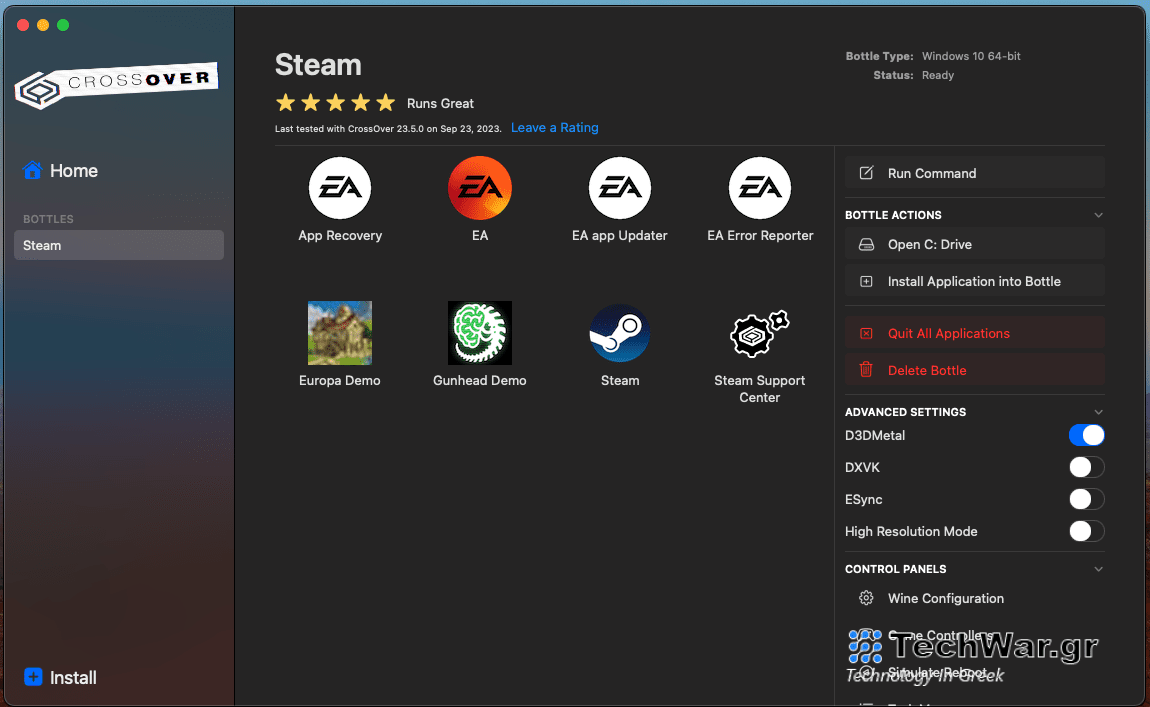The height and width of the screenshot is (707, 1150).
Task: Turn on High Resolution Mode
Action: (x=1086, y=531)
